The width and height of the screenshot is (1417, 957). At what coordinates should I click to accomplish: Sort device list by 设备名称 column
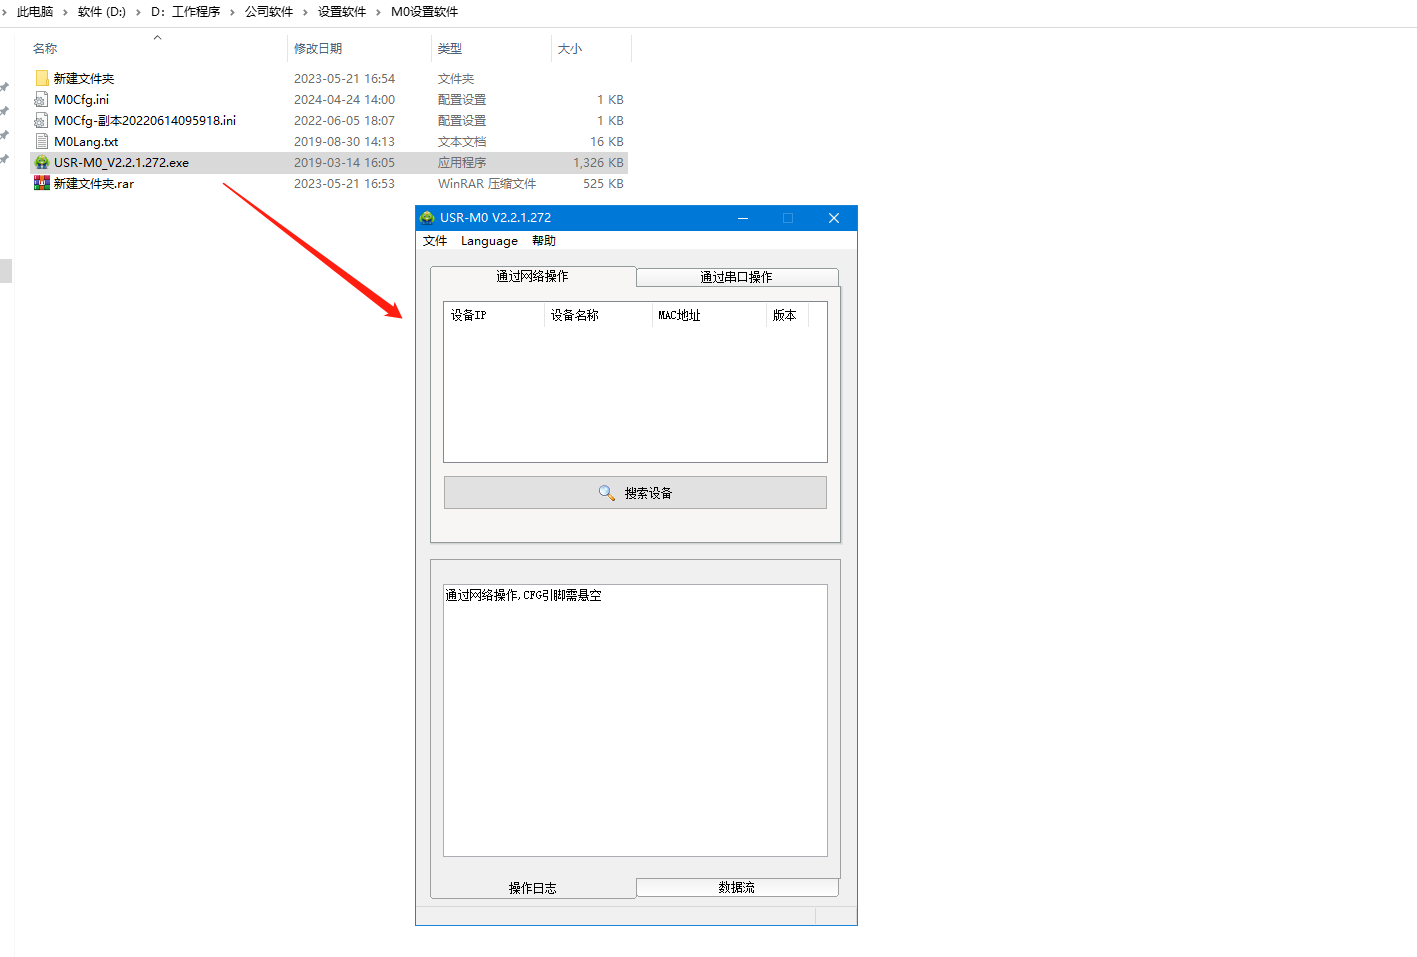(x=598, y=315)
